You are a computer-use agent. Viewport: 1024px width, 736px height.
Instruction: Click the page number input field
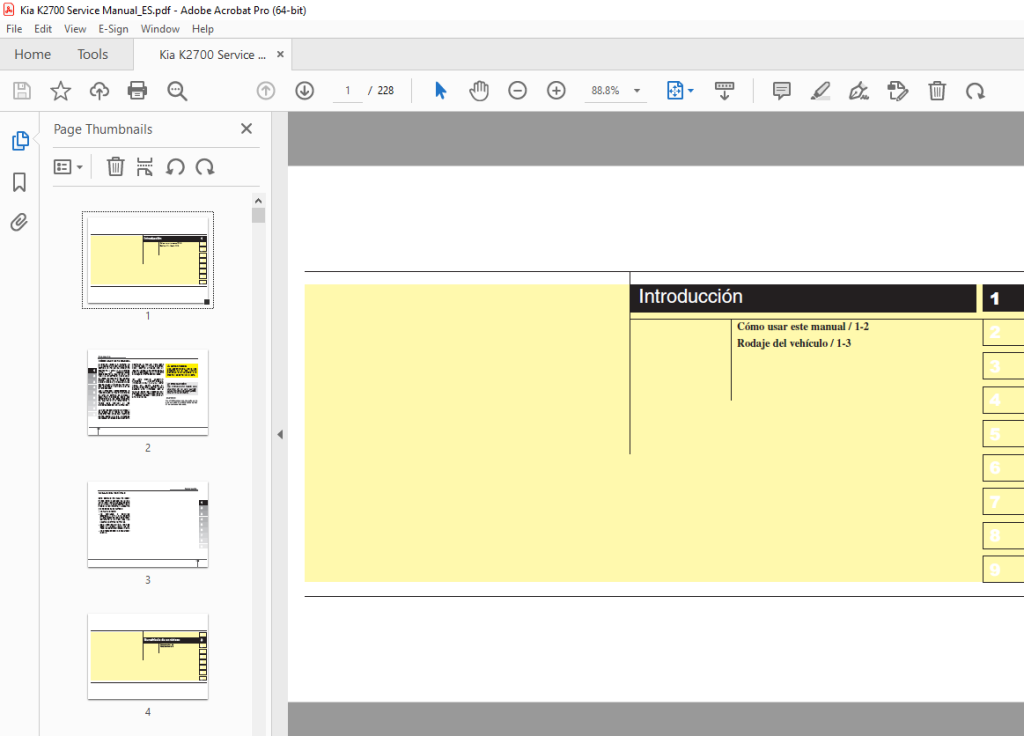[347, 91]
